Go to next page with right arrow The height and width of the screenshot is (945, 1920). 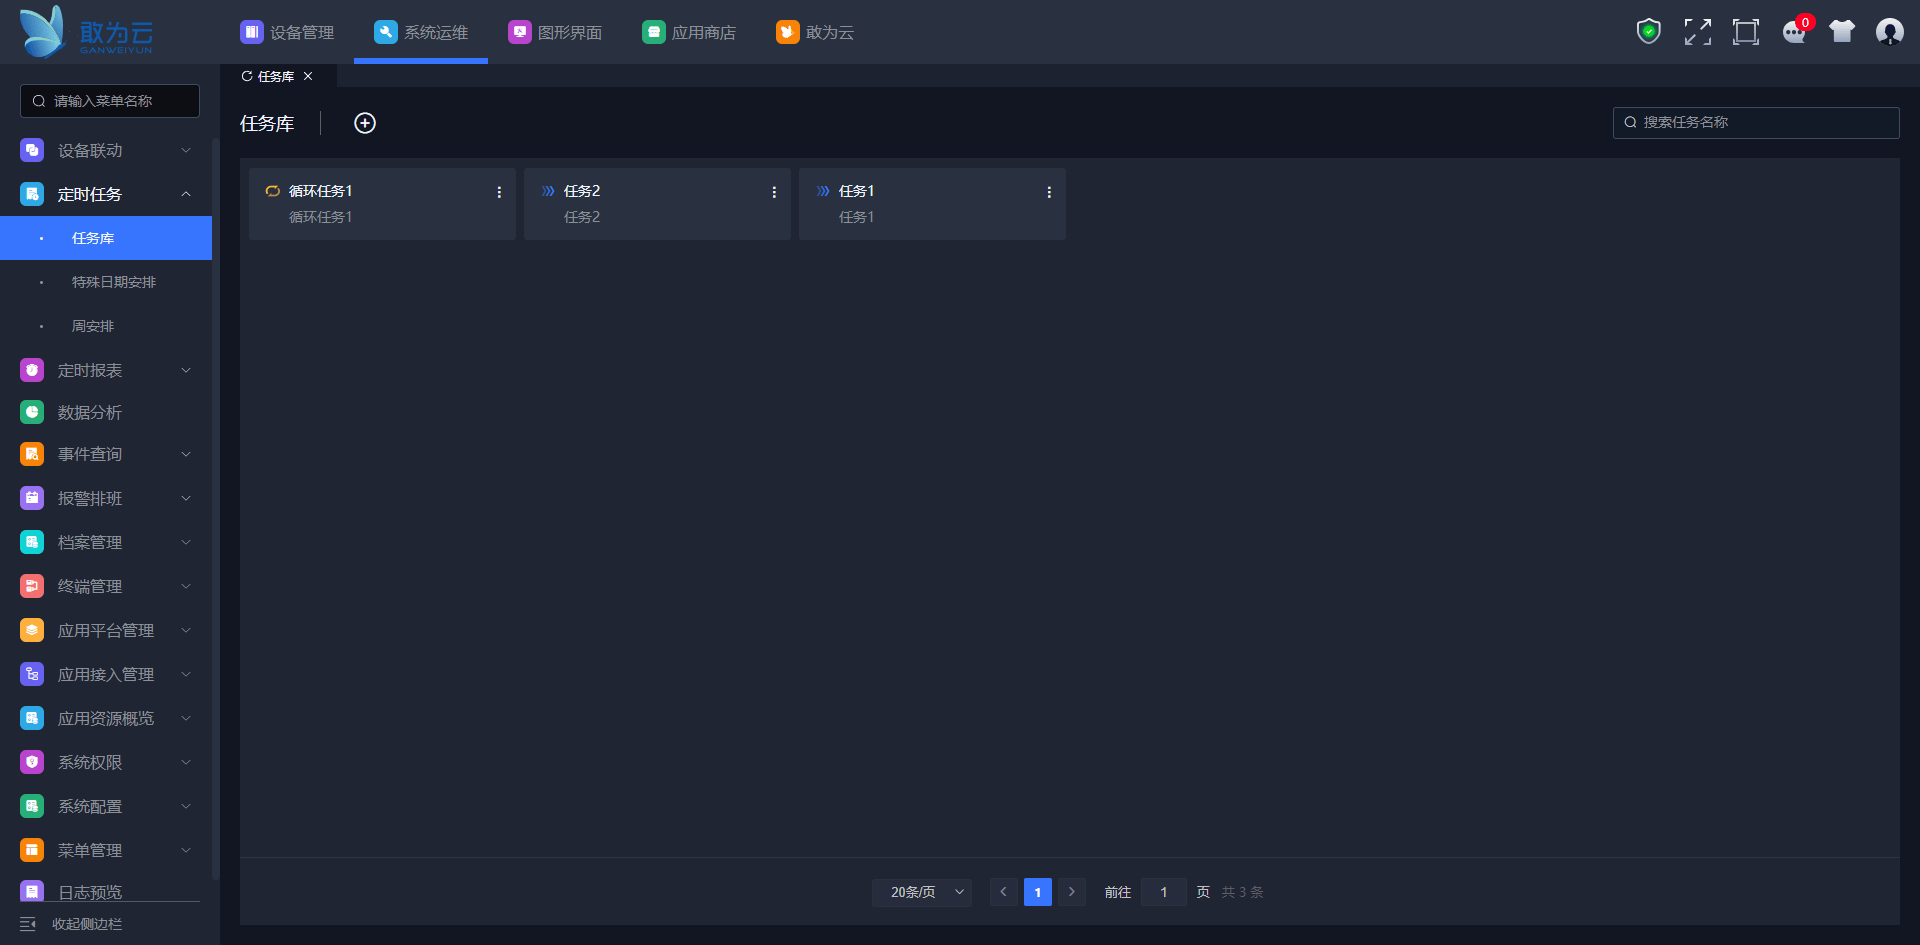point(1072,892)
